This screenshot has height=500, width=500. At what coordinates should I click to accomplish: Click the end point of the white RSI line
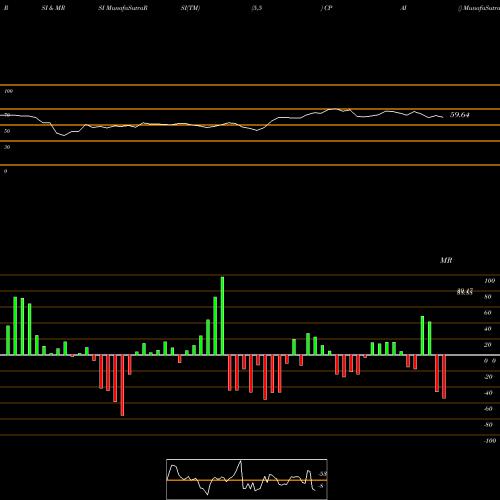[443, 117]
